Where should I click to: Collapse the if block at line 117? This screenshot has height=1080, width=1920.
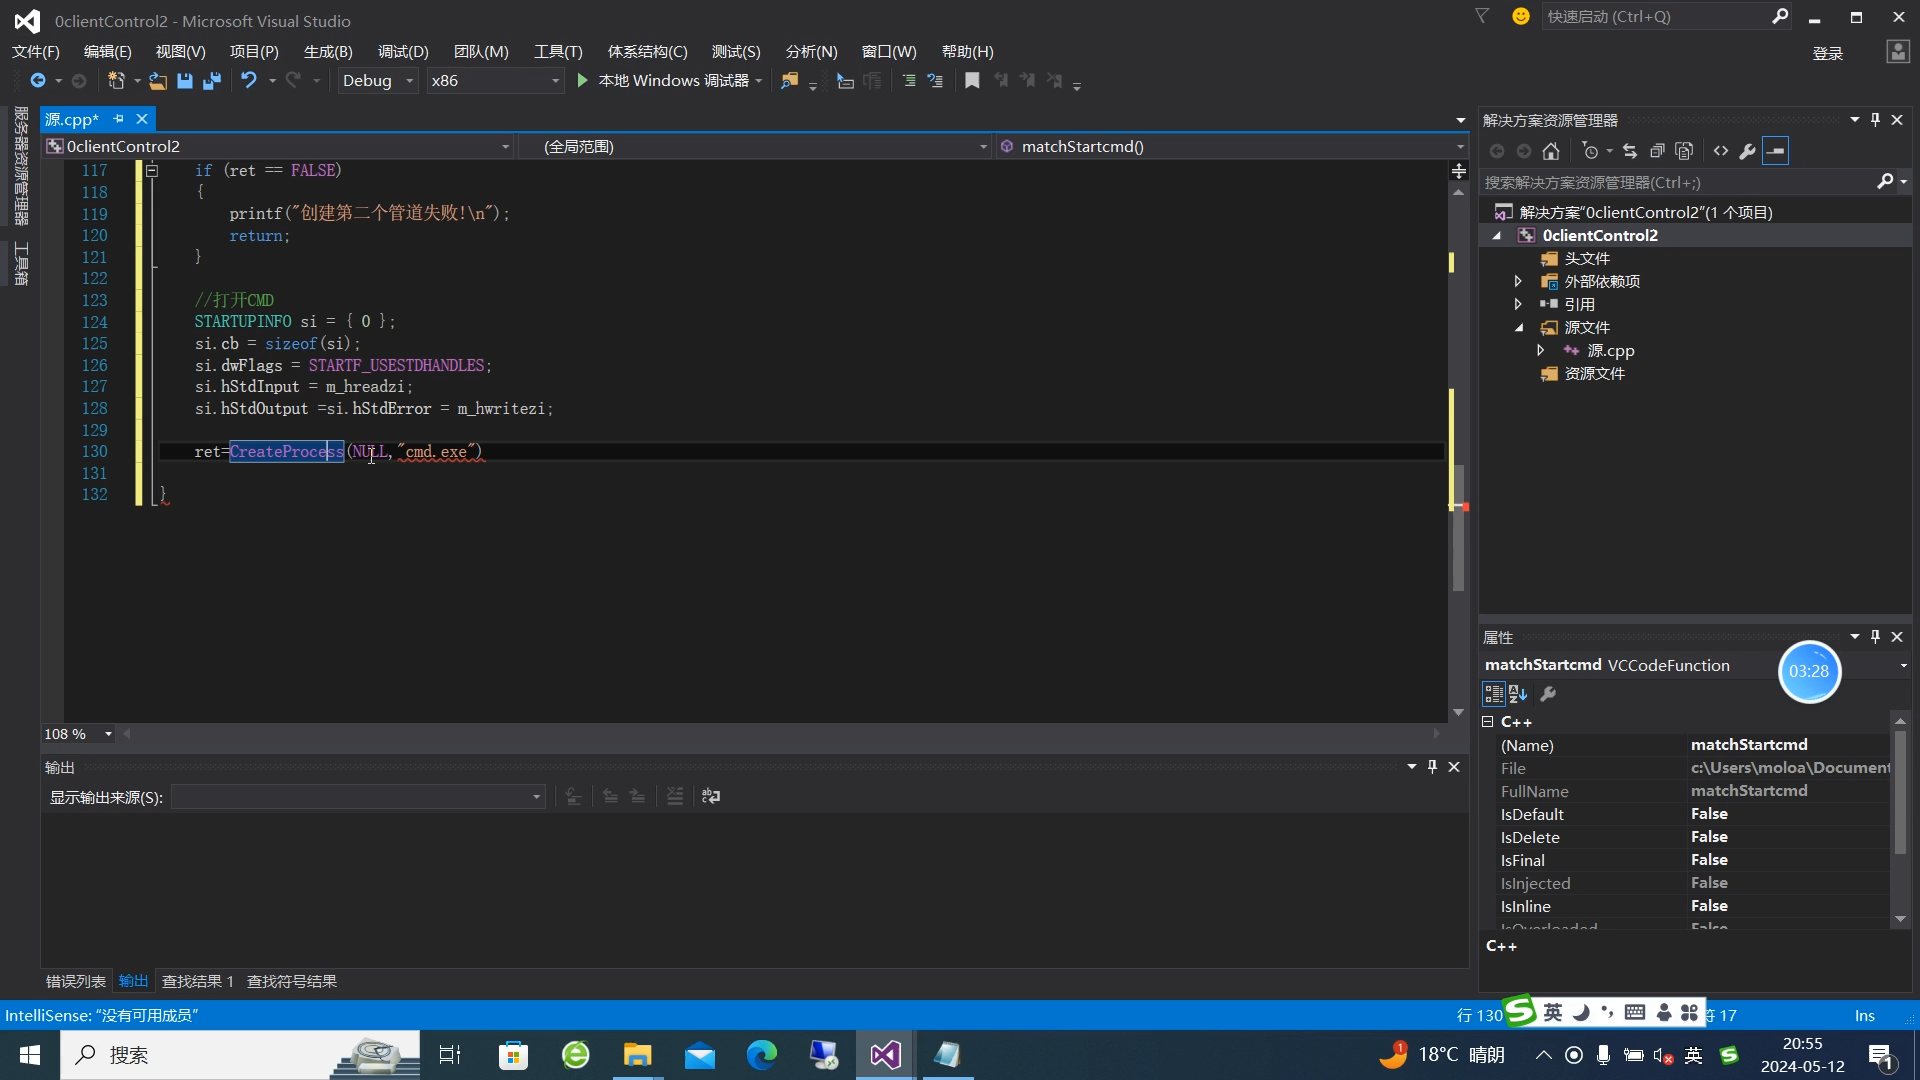point(152,171)
